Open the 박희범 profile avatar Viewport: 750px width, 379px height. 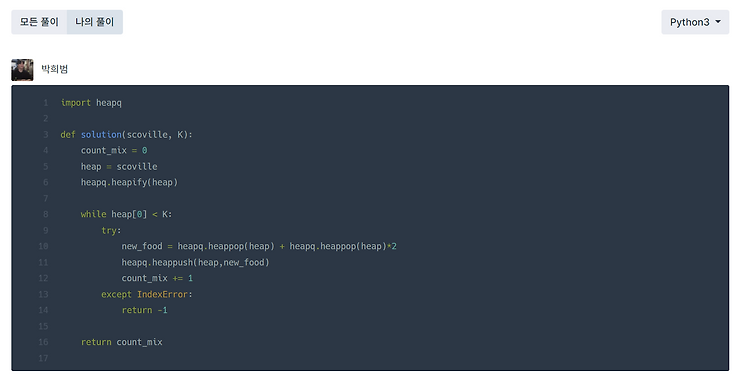point(22,70)
